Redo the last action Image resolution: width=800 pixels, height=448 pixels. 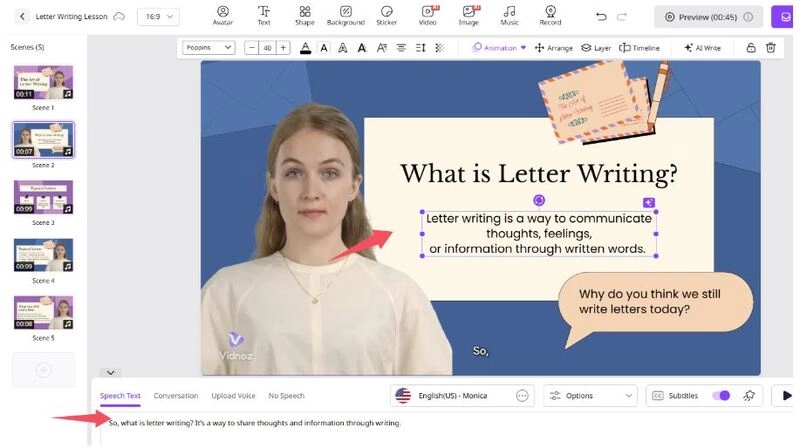tap(621, 17)
